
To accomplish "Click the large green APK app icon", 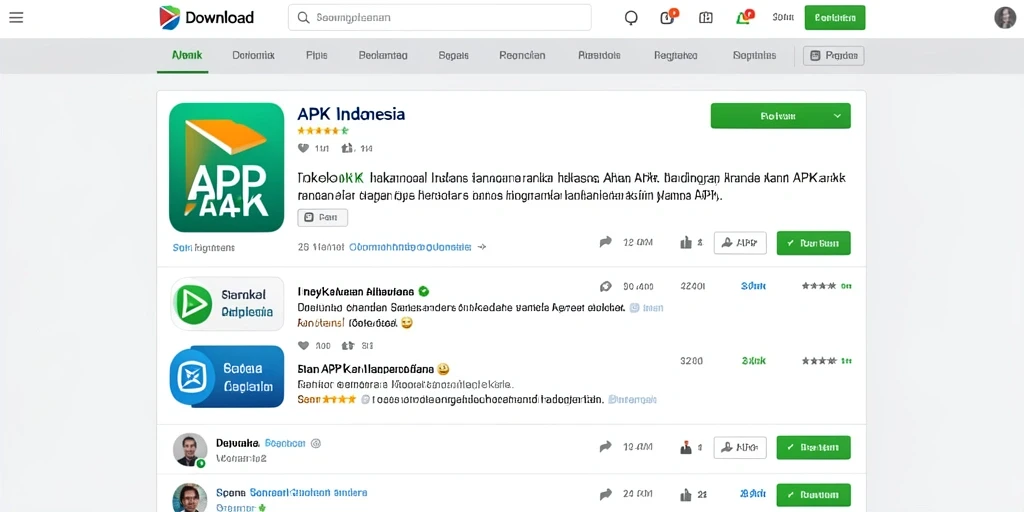I will 227,168.
